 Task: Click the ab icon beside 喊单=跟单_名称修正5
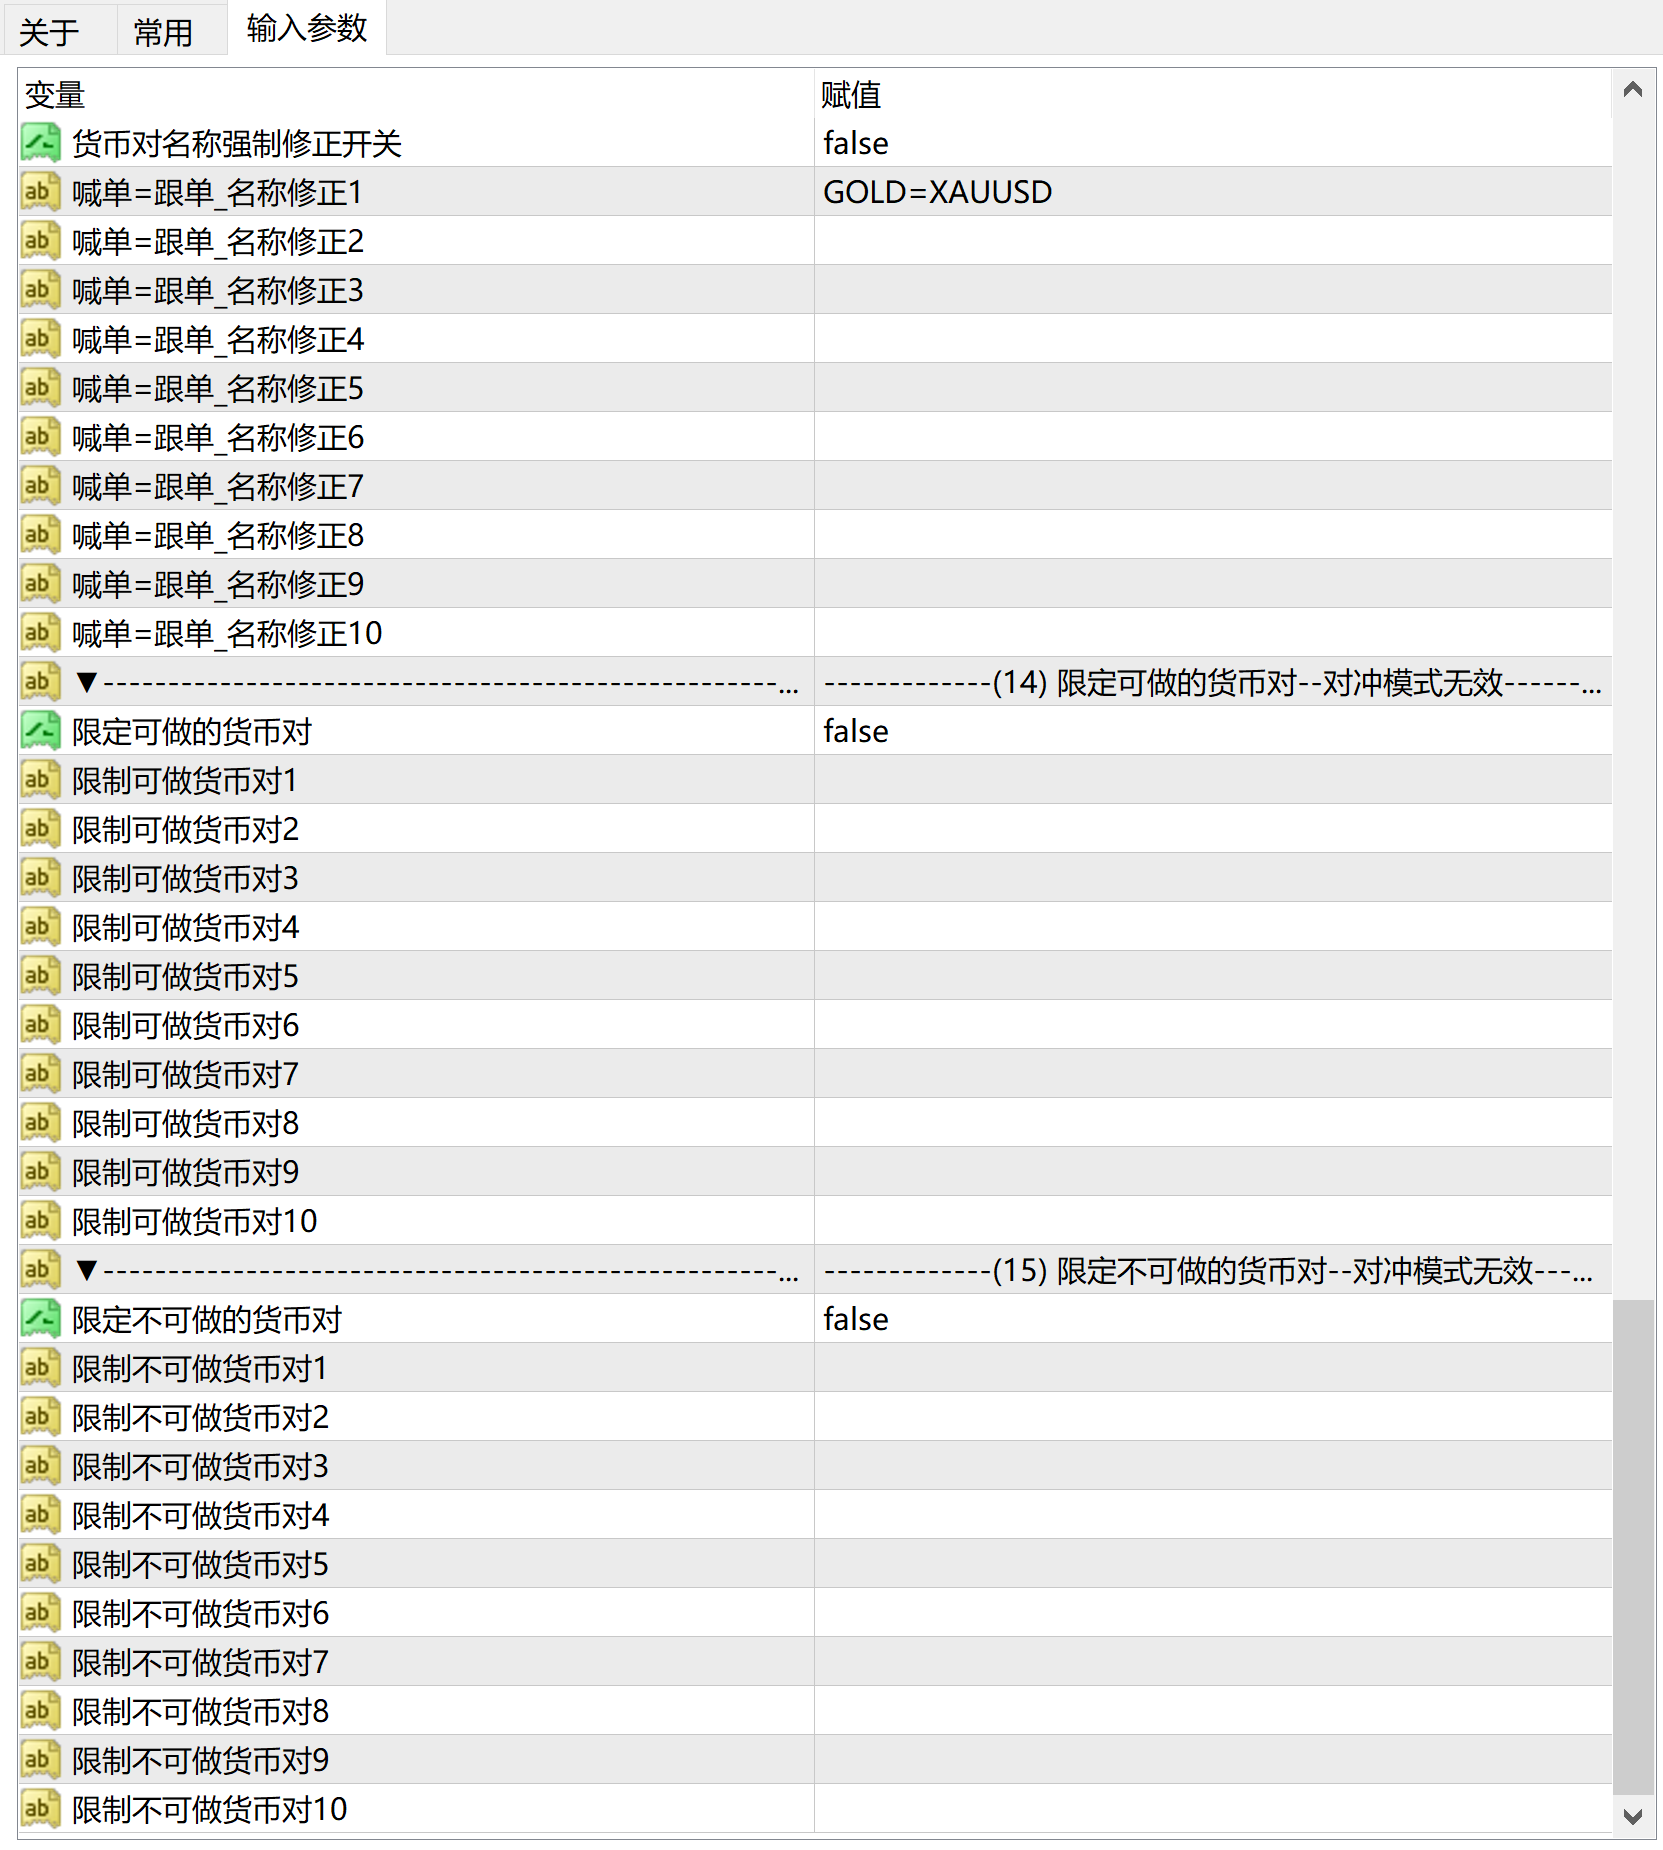[x=39, y=387]
